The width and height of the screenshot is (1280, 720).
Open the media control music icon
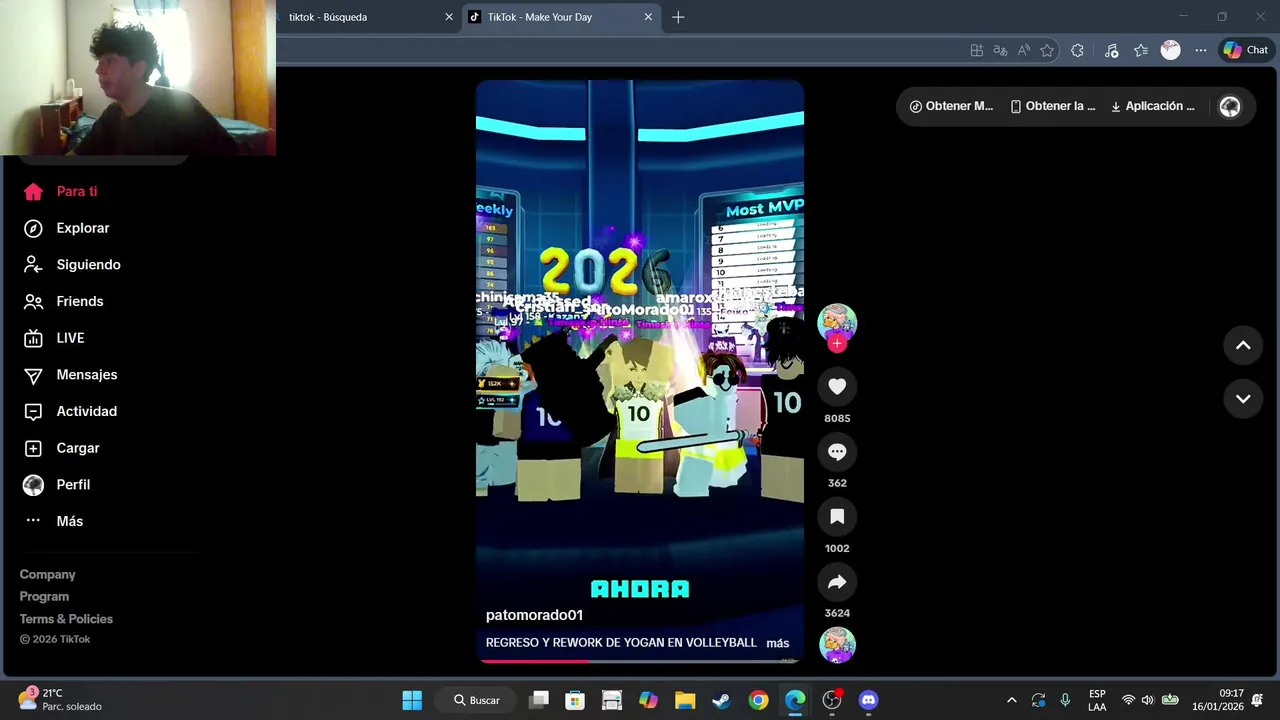(x=1111, y=50)
